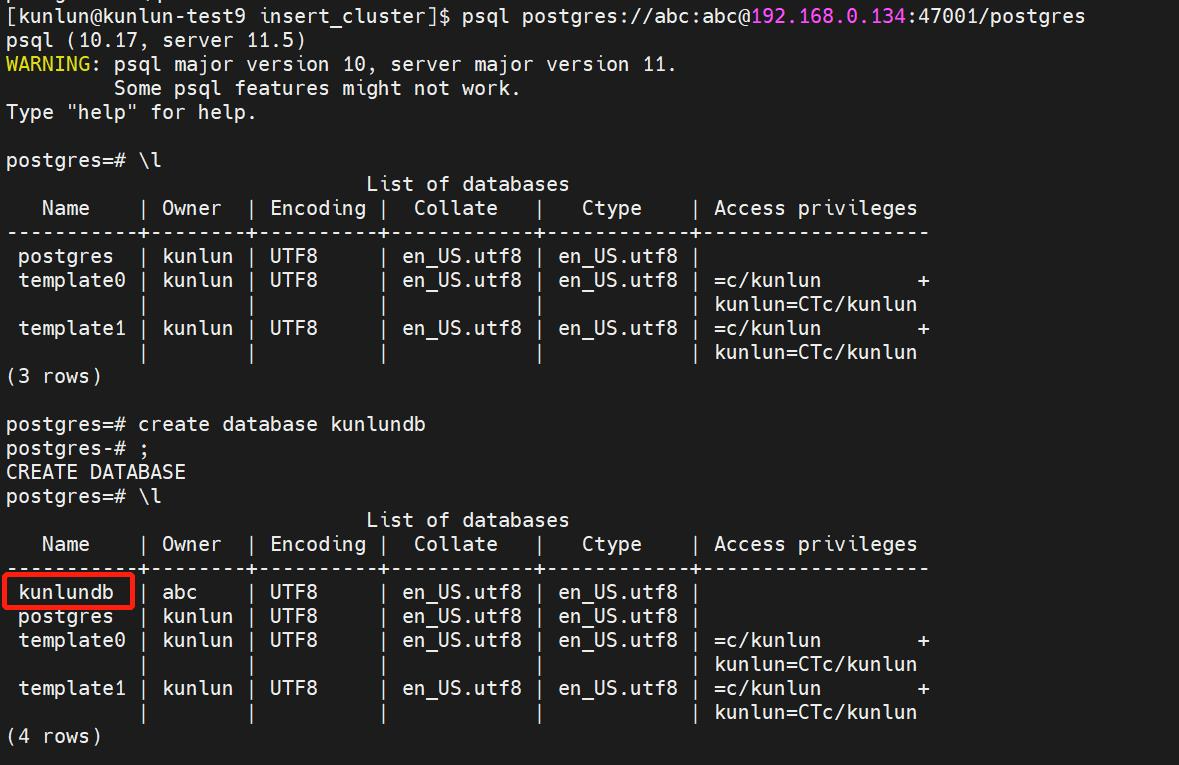The image size is (1179, 765).
Task: Click the magenta IP address 192.168.0.134
Action: click(830, 16)
